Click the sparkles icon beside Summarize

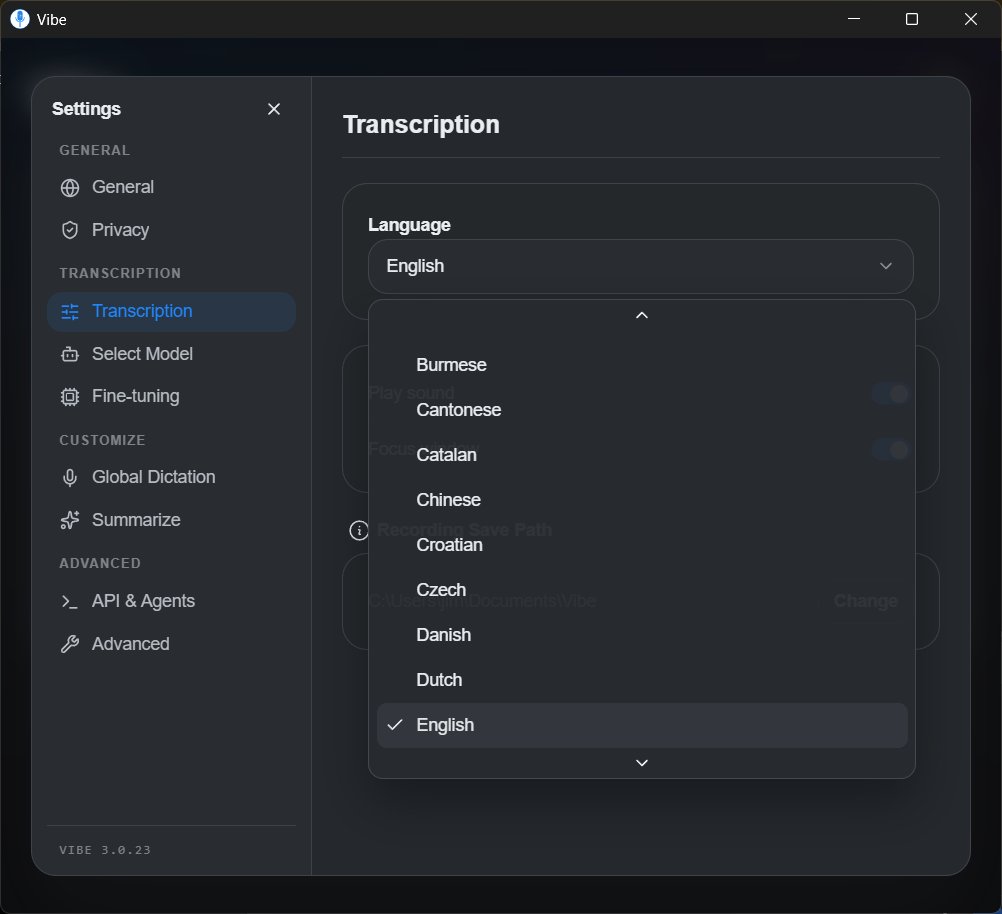click(x=70, y=520)
